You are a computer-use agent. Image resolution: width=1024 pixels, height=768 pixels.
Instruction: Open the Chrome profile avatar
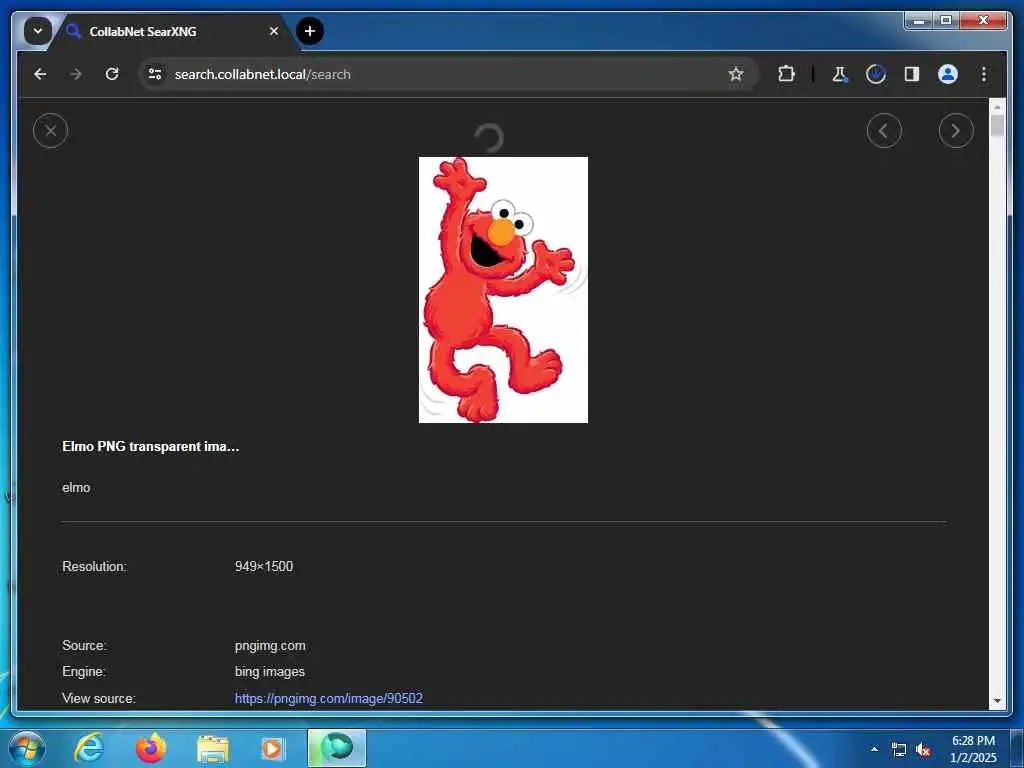coord(948,74)
